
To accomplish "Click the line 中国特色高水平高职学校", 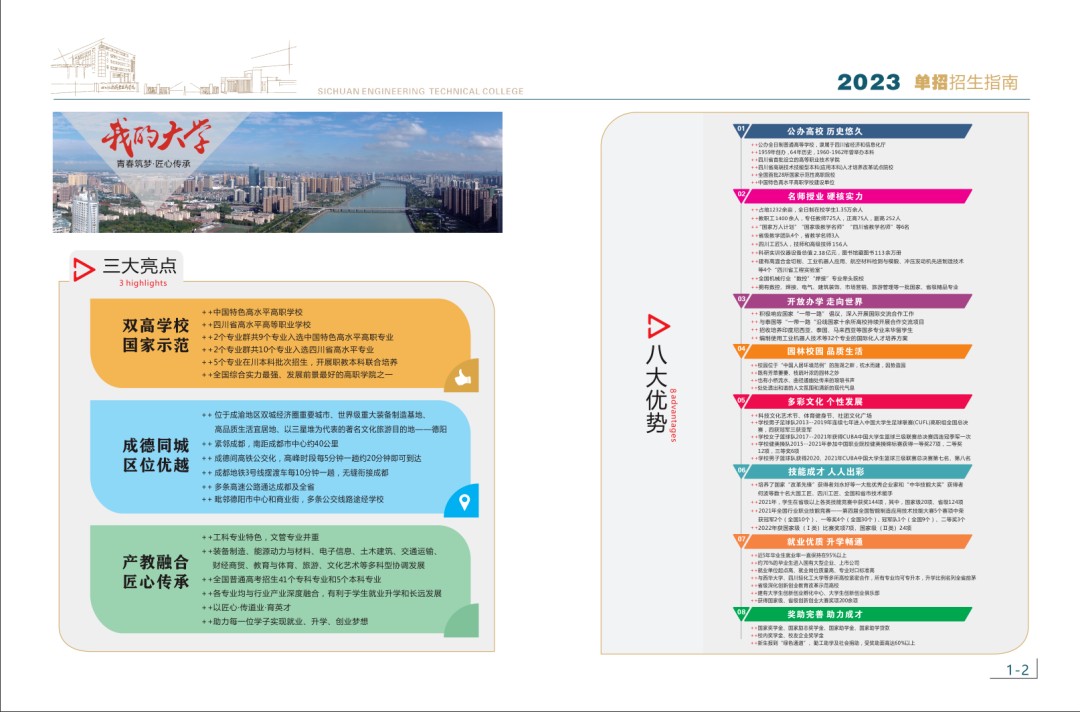I will pyautogui.click(x=252, y=313).
